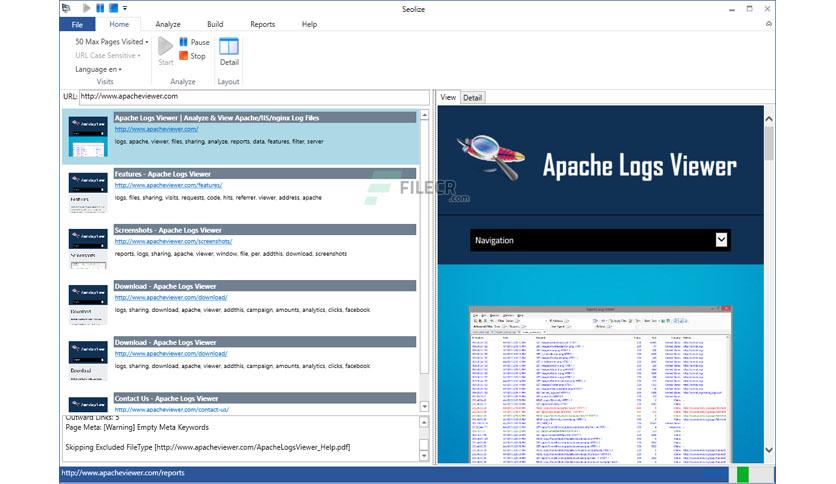The width and height of the screenshot is (836, 484).
Task: Click the 'Empty Meta Keywords' warning line
Action: coord(137,427)
